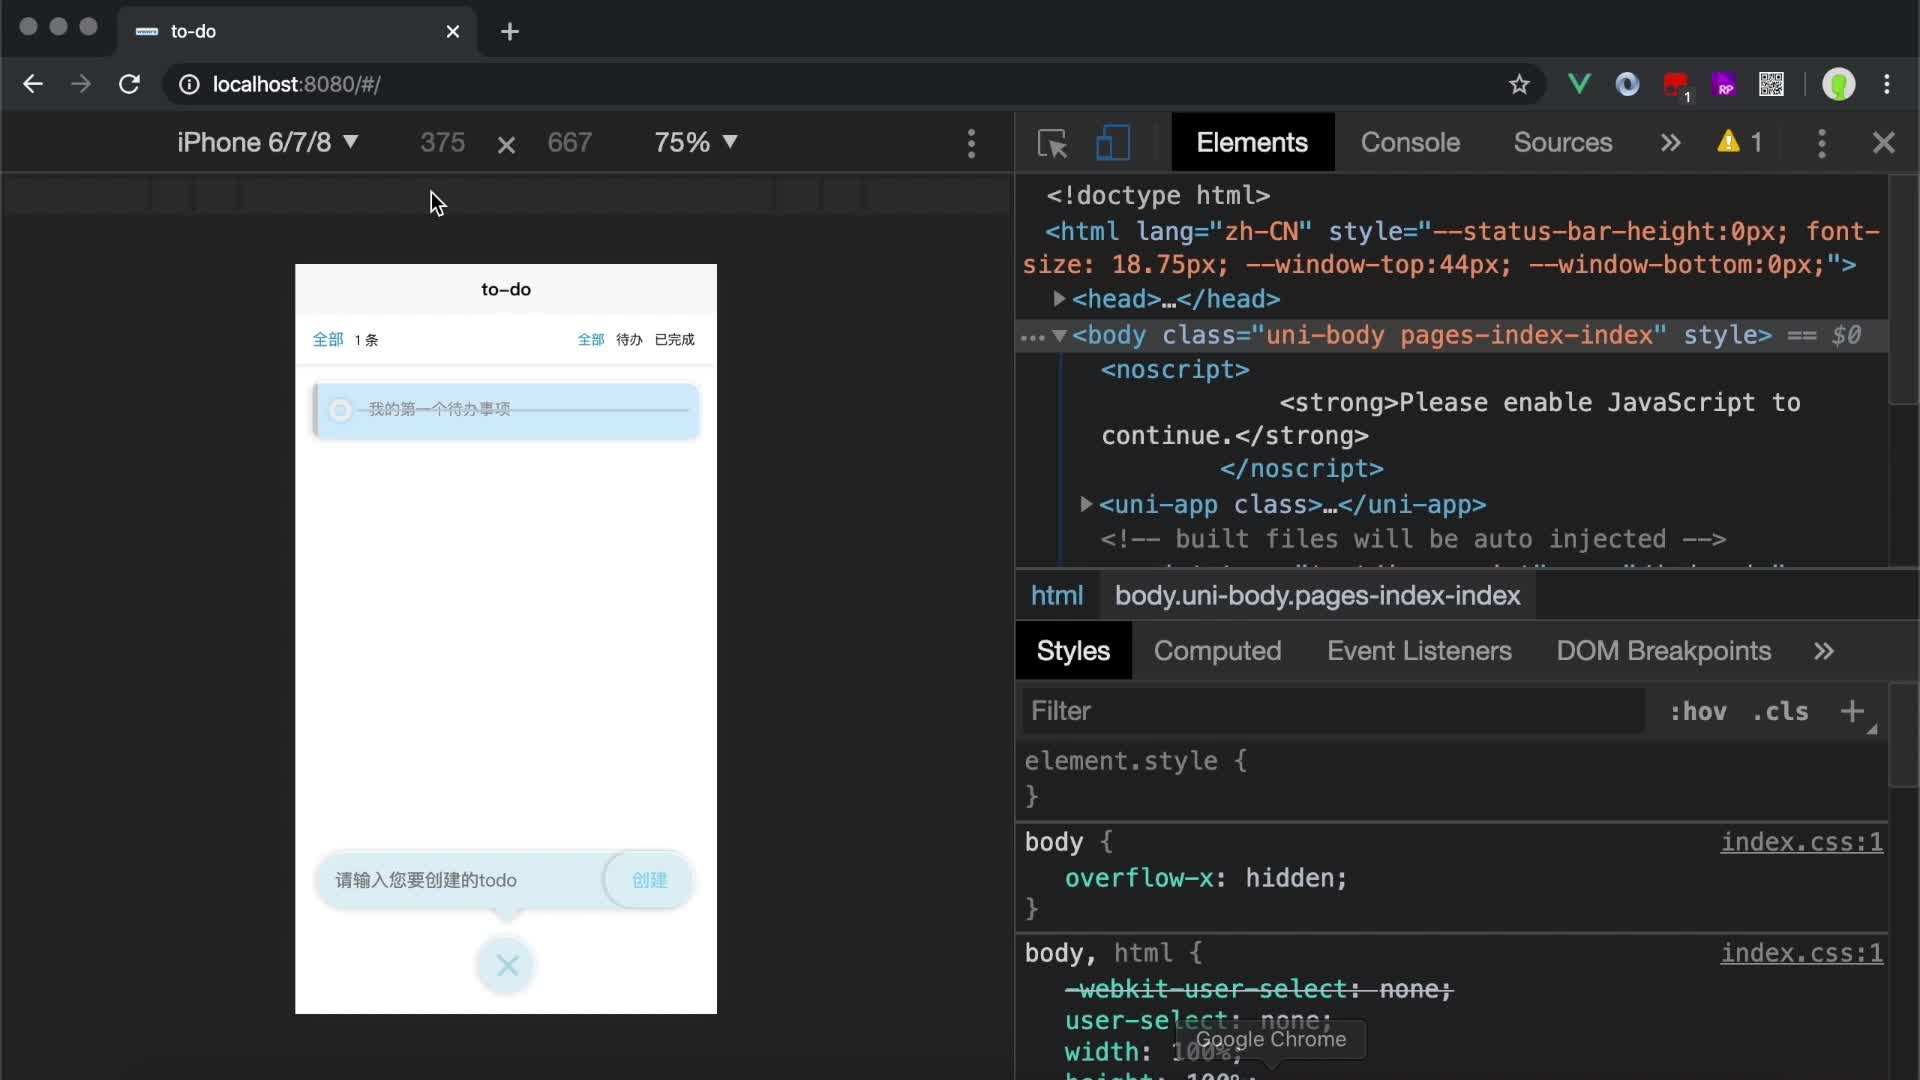Activate the inspect element picker

click(x=1052, y=143)
